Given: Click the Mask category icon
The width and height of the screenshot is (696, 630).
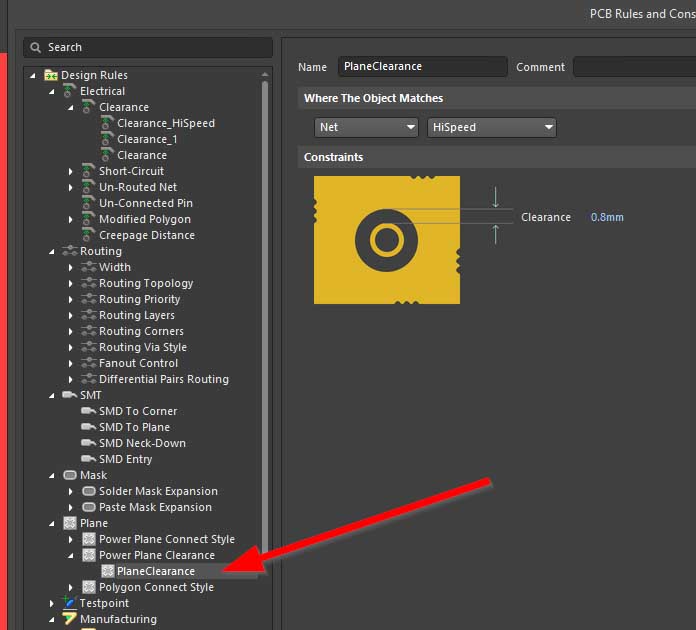Looking at the screenshot, I should 69,475.
